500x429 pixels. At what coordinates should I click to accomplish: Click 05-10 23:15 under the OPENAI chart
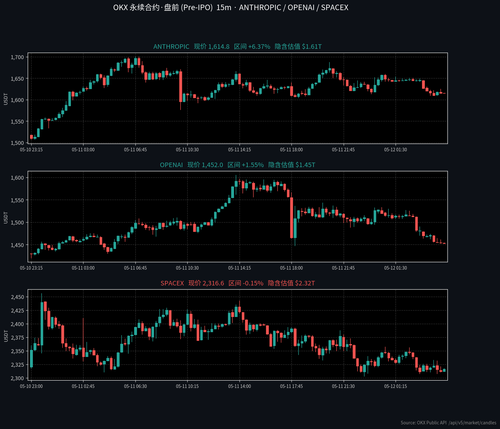[x=31, y=268]
